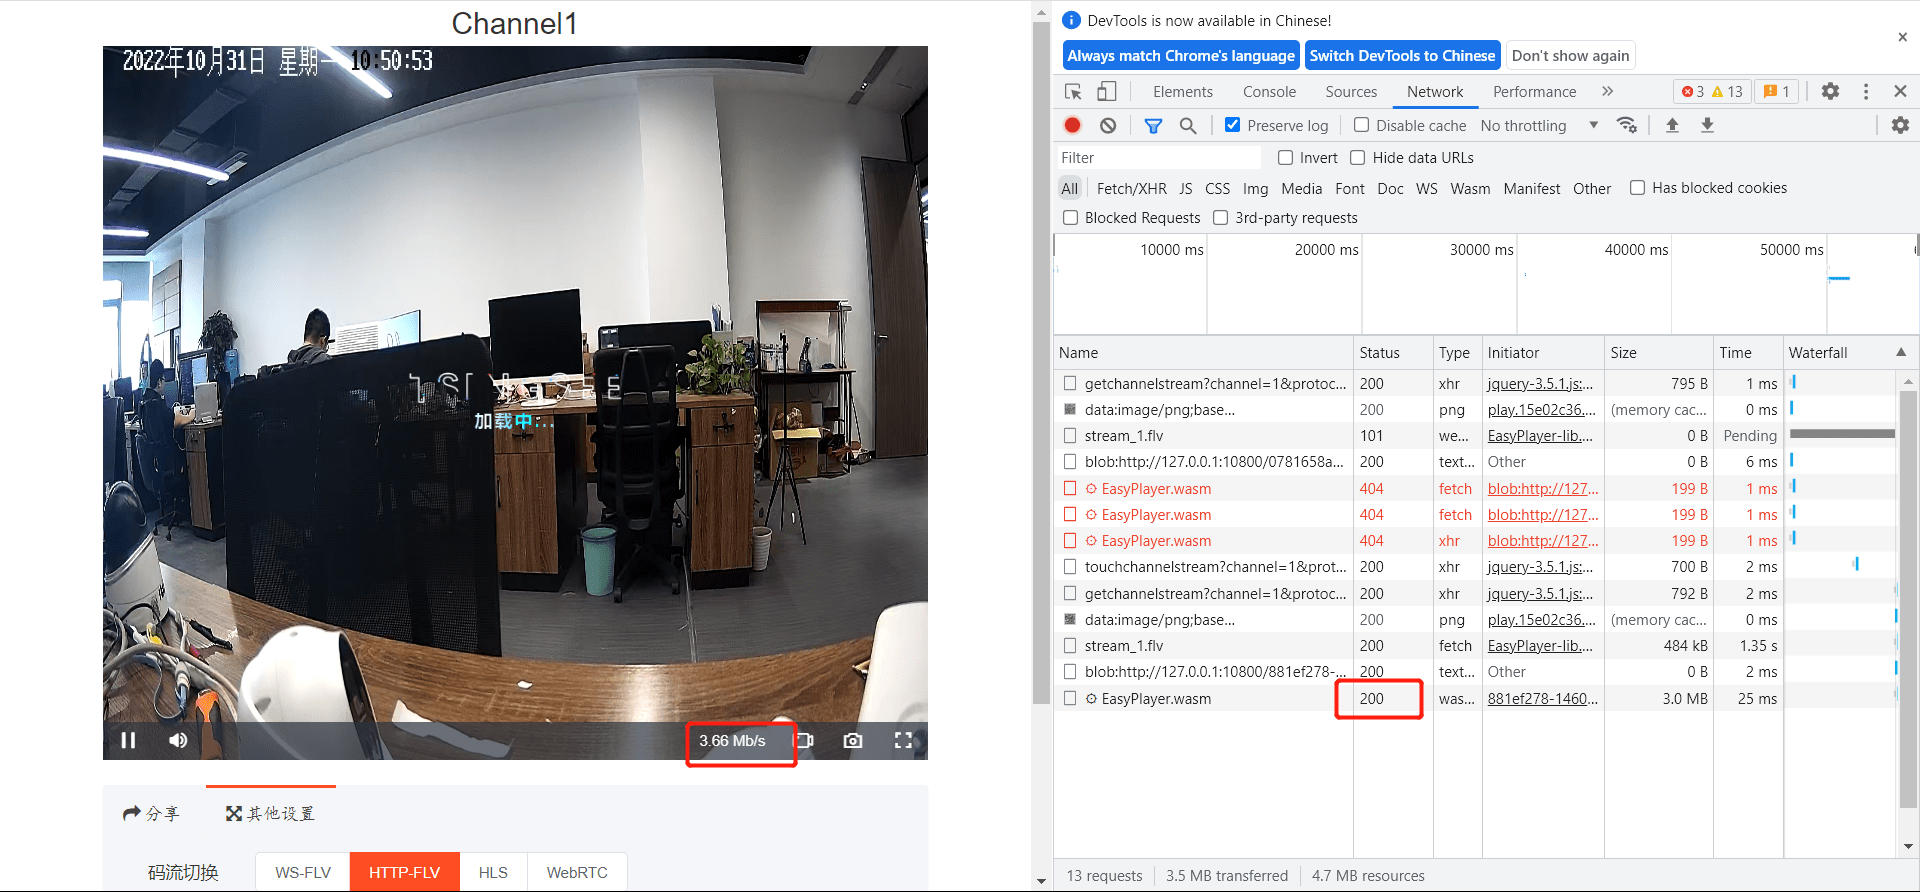Start recording with the player camcorder icon
1920x892 pixels.
805,740
